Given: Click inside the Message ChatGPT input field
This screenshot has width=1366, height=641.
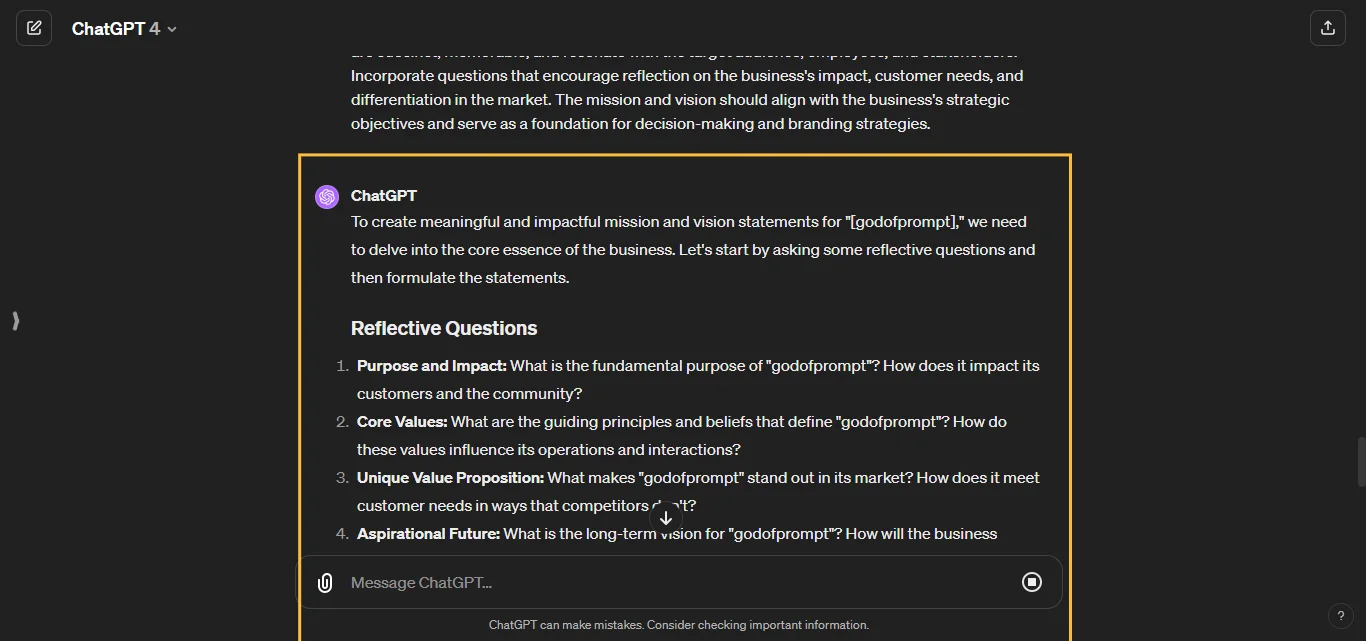Looking at the screenshot, I should point(600,582).
